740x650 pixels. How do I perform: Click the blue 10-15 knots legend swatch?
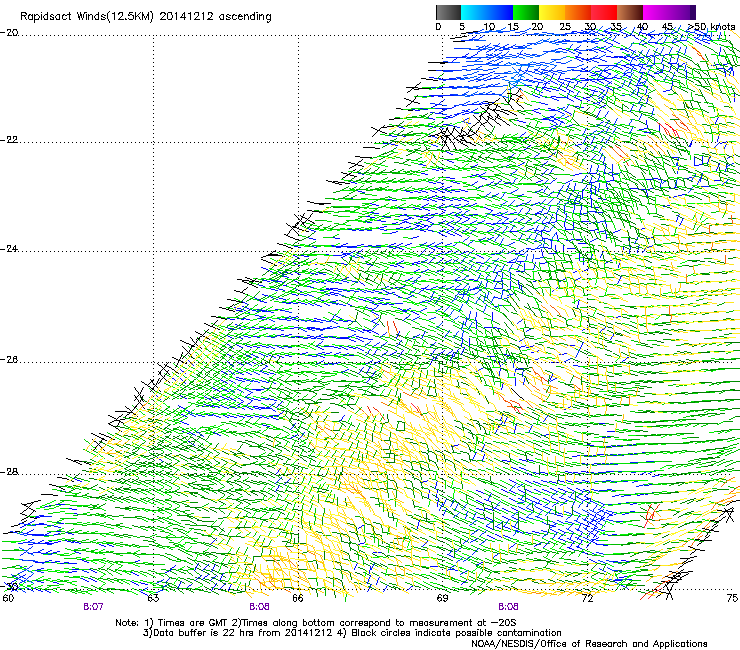tap(500, 12)
